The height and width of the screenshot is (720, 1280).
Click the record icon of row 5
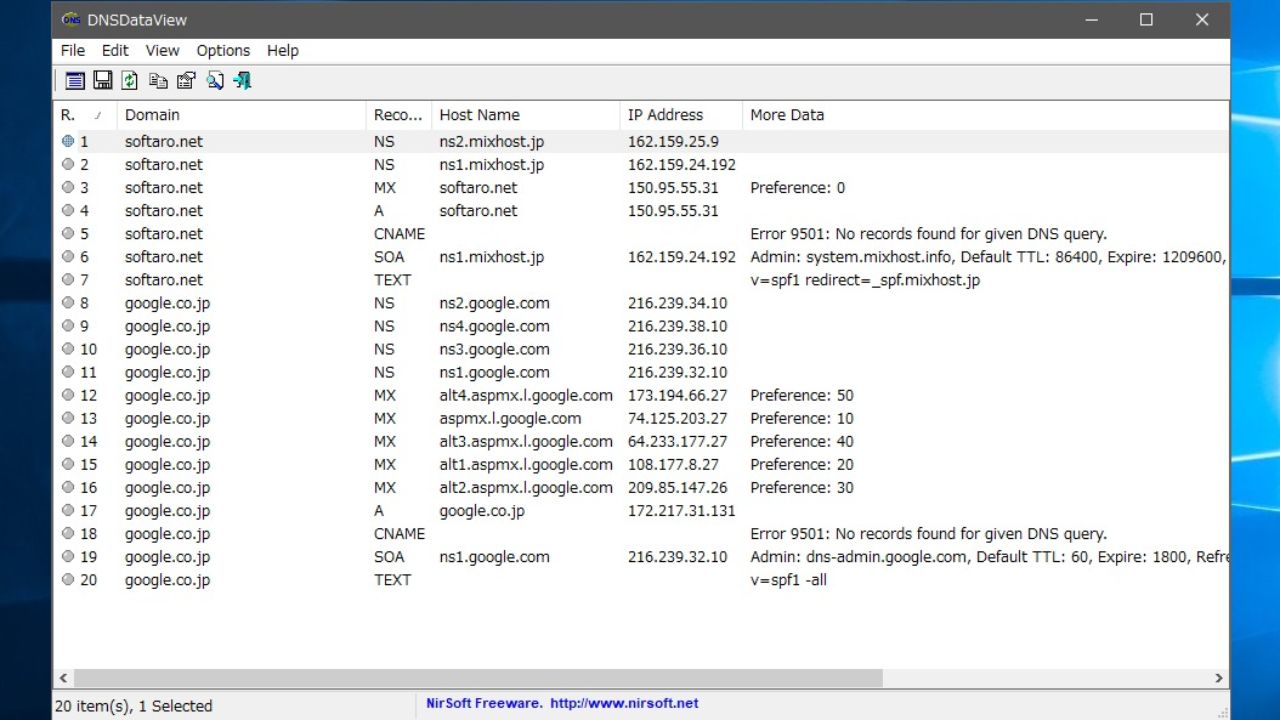pyautogui.click(x=68, y=234)
